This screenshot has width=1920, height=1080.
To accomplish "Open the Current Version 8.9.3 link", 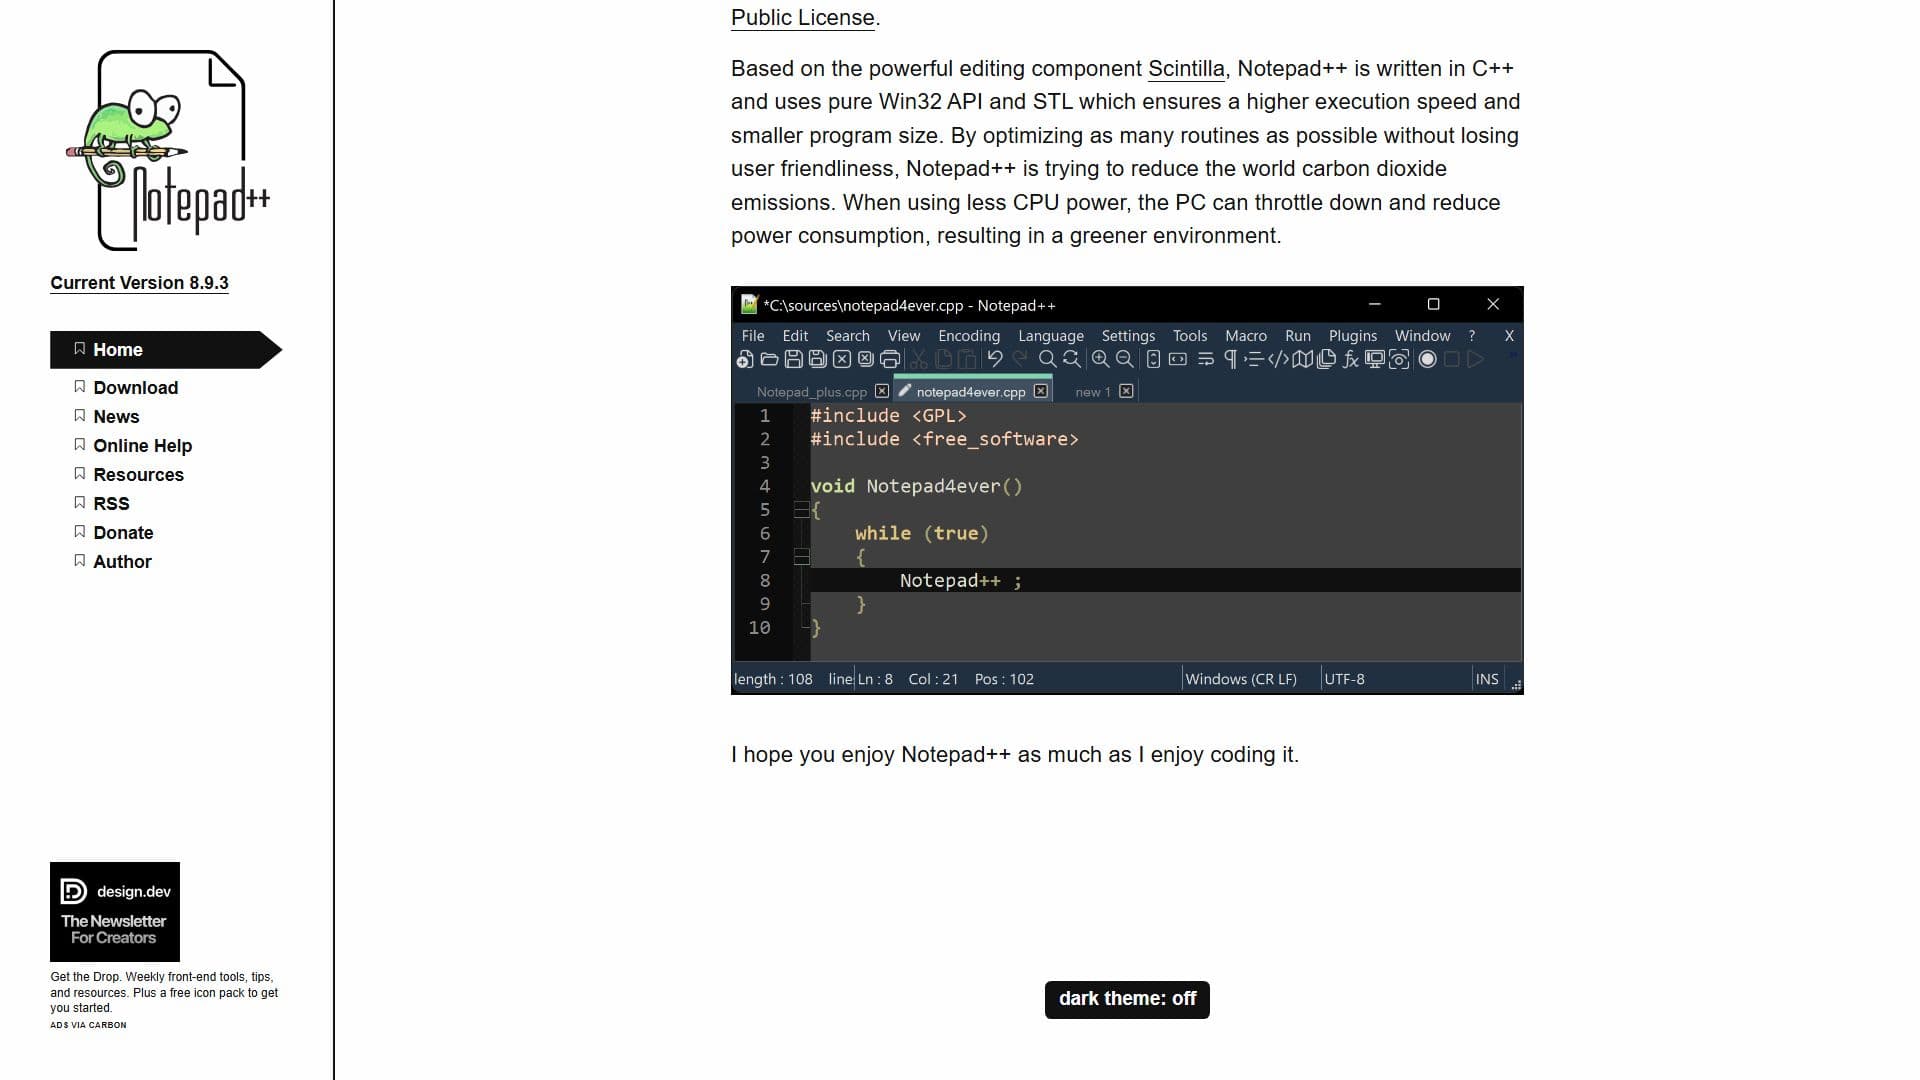I will click(x=139, y=283).
